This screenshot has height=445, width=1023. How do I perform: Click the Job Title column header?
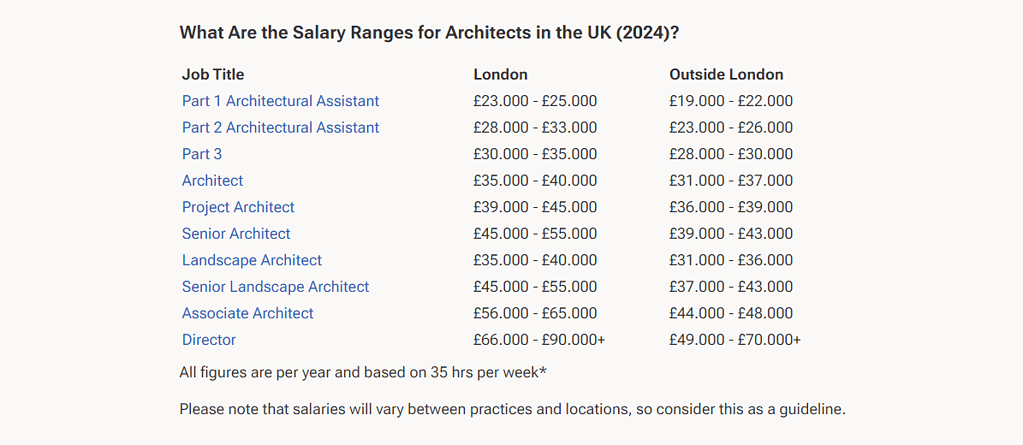213,74
